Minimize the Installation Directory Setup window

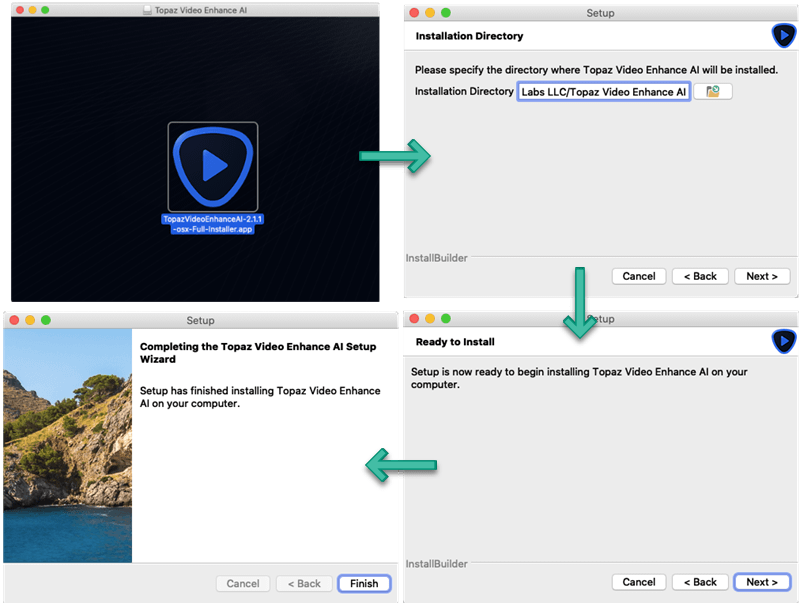tap(430, 13)
